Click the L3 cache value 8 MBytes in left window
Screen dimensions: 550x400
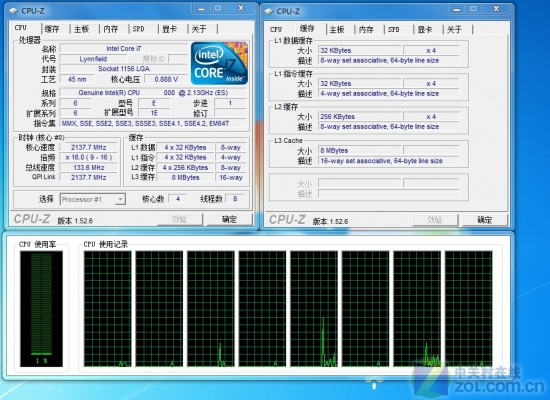185,178
